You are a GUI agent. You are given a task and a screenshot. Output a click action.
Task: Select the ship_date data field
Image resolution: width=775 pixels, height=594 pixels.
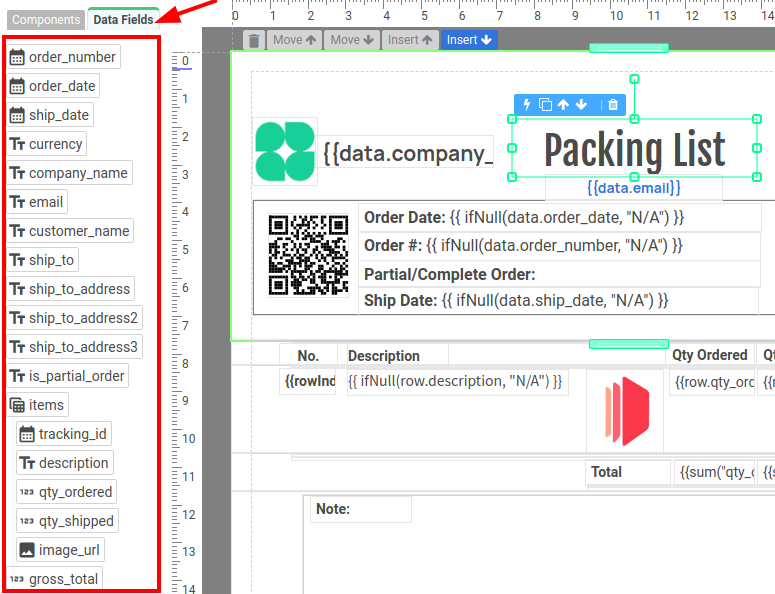50,115
